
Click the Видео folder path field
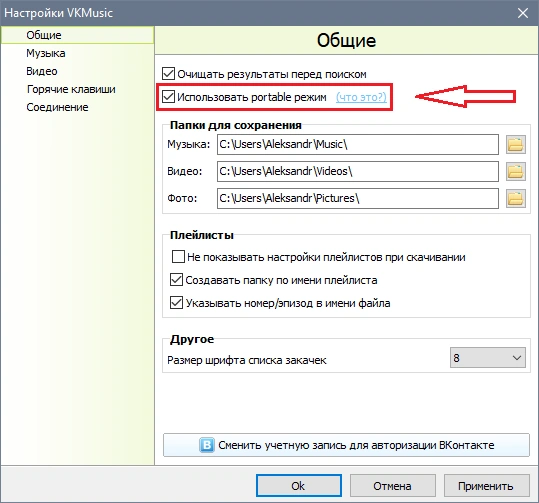(358, 171)
